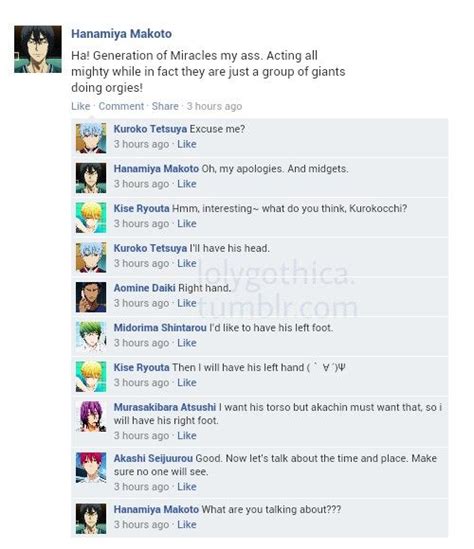The image size is (474, 549).
Task: Open Murasakibara Atsushi's profile name link
Action: pyautogui.click(x=165, y=407)
